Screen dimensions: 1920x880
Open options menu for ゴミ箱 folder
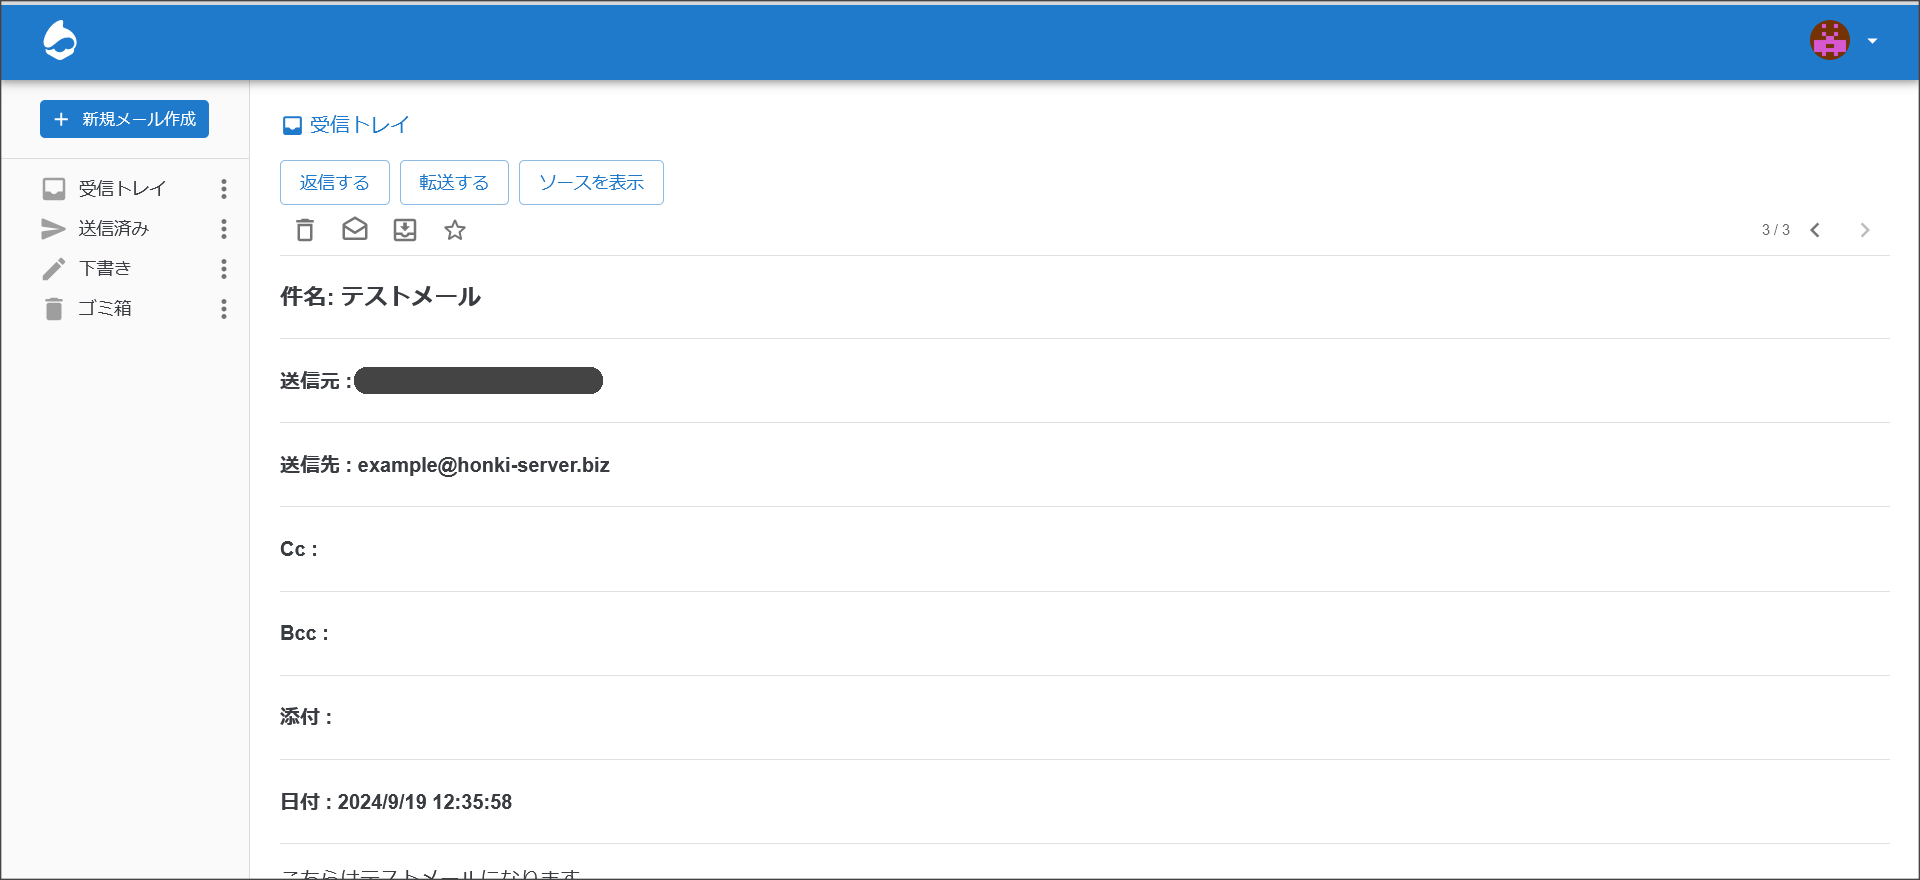(224, 309)
